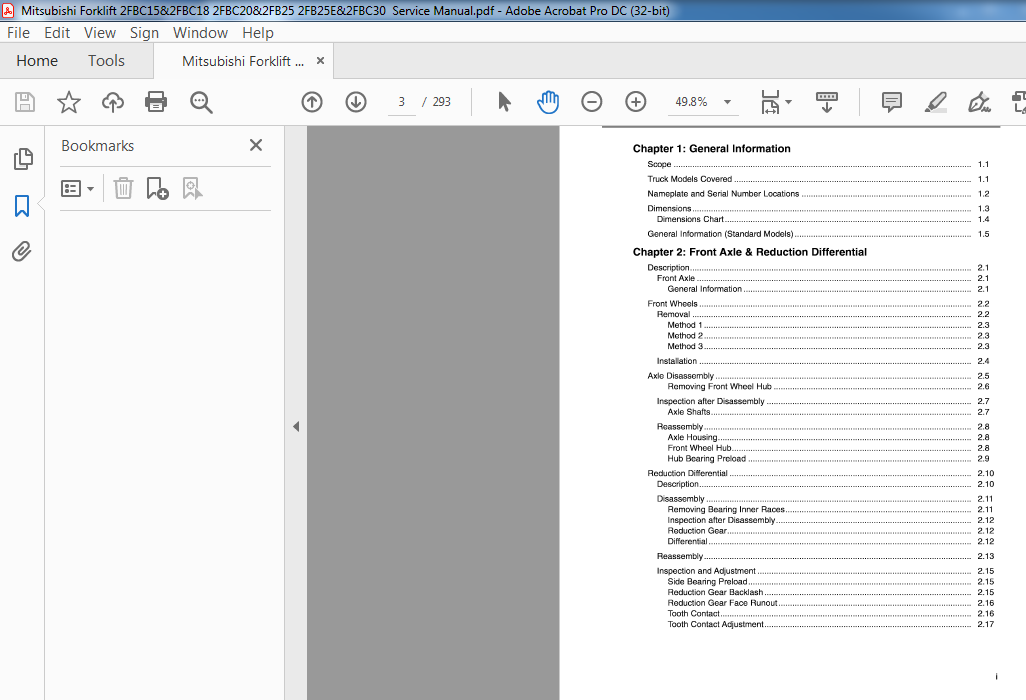Viewport: 1026px width, 700px height.
Task: Add document to starred favorites
Action: click(69, 102)
